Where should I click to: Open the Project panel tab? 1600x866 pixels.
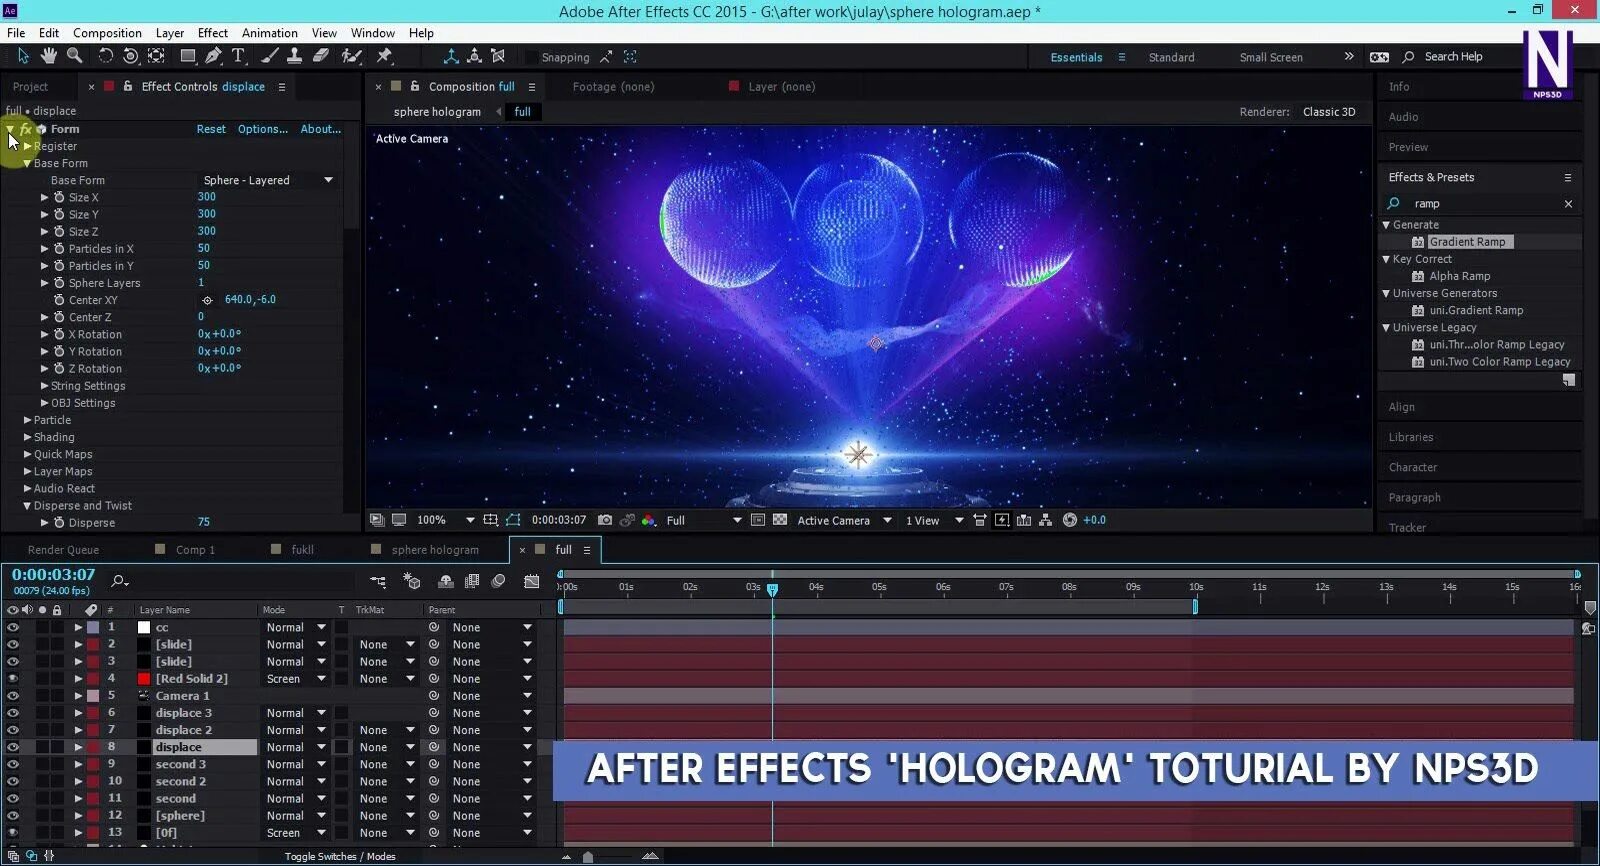tap(30, 87)
